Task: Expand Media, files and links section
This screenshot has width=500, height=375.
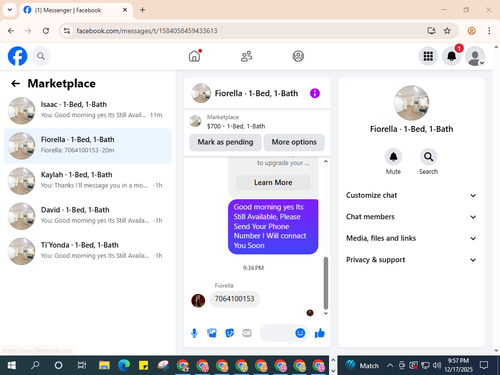Action: coord(411,238)
